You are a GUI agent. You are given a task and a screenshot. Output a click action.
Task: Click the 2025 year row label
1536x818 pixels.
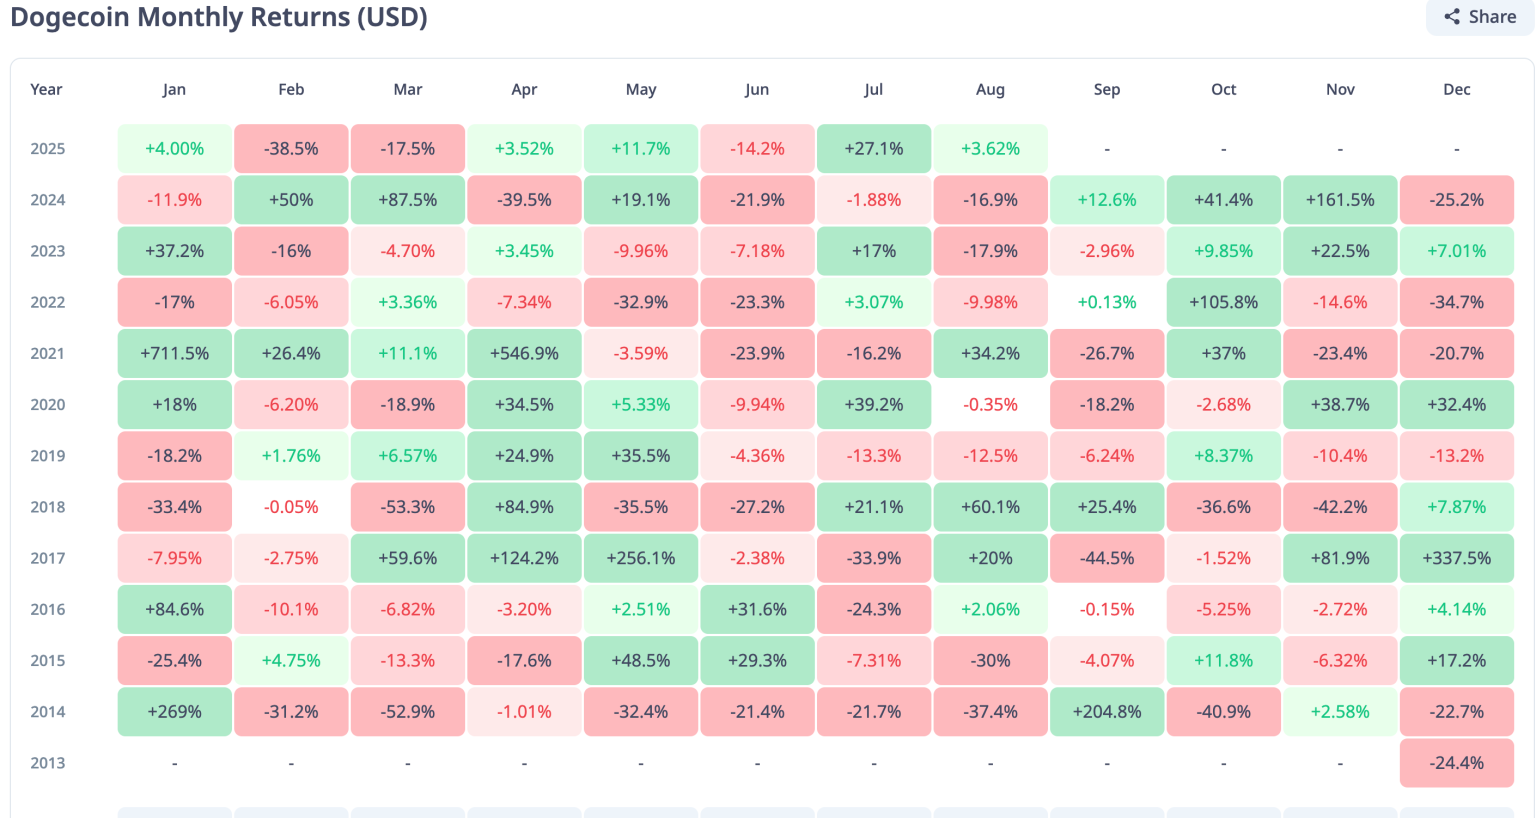click(47, 149)
